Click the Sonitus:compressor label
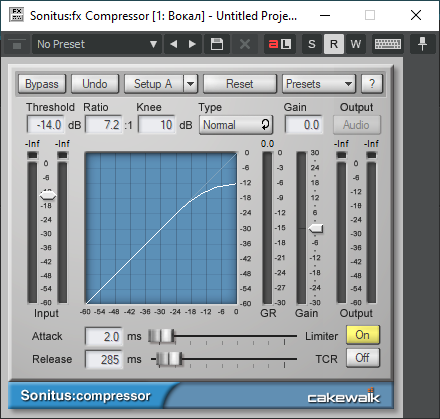Viewport: 440px width, 419px height. pos(85,396)
